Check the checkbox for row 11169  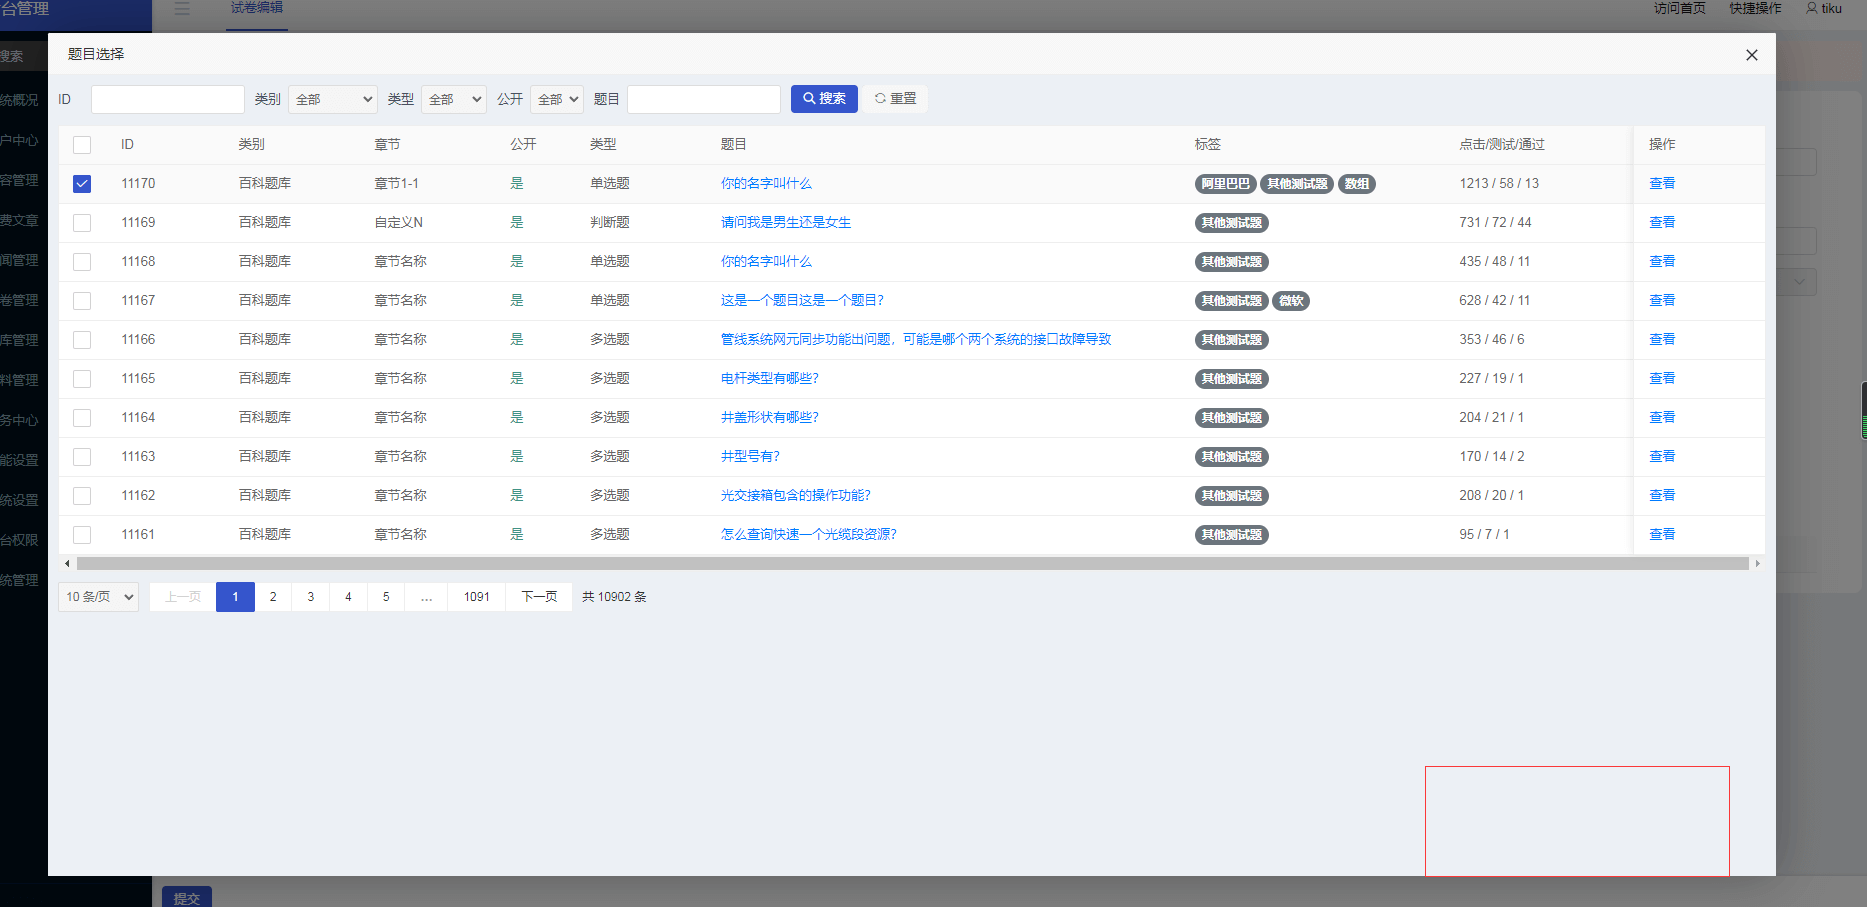click(x=82, y=223)
